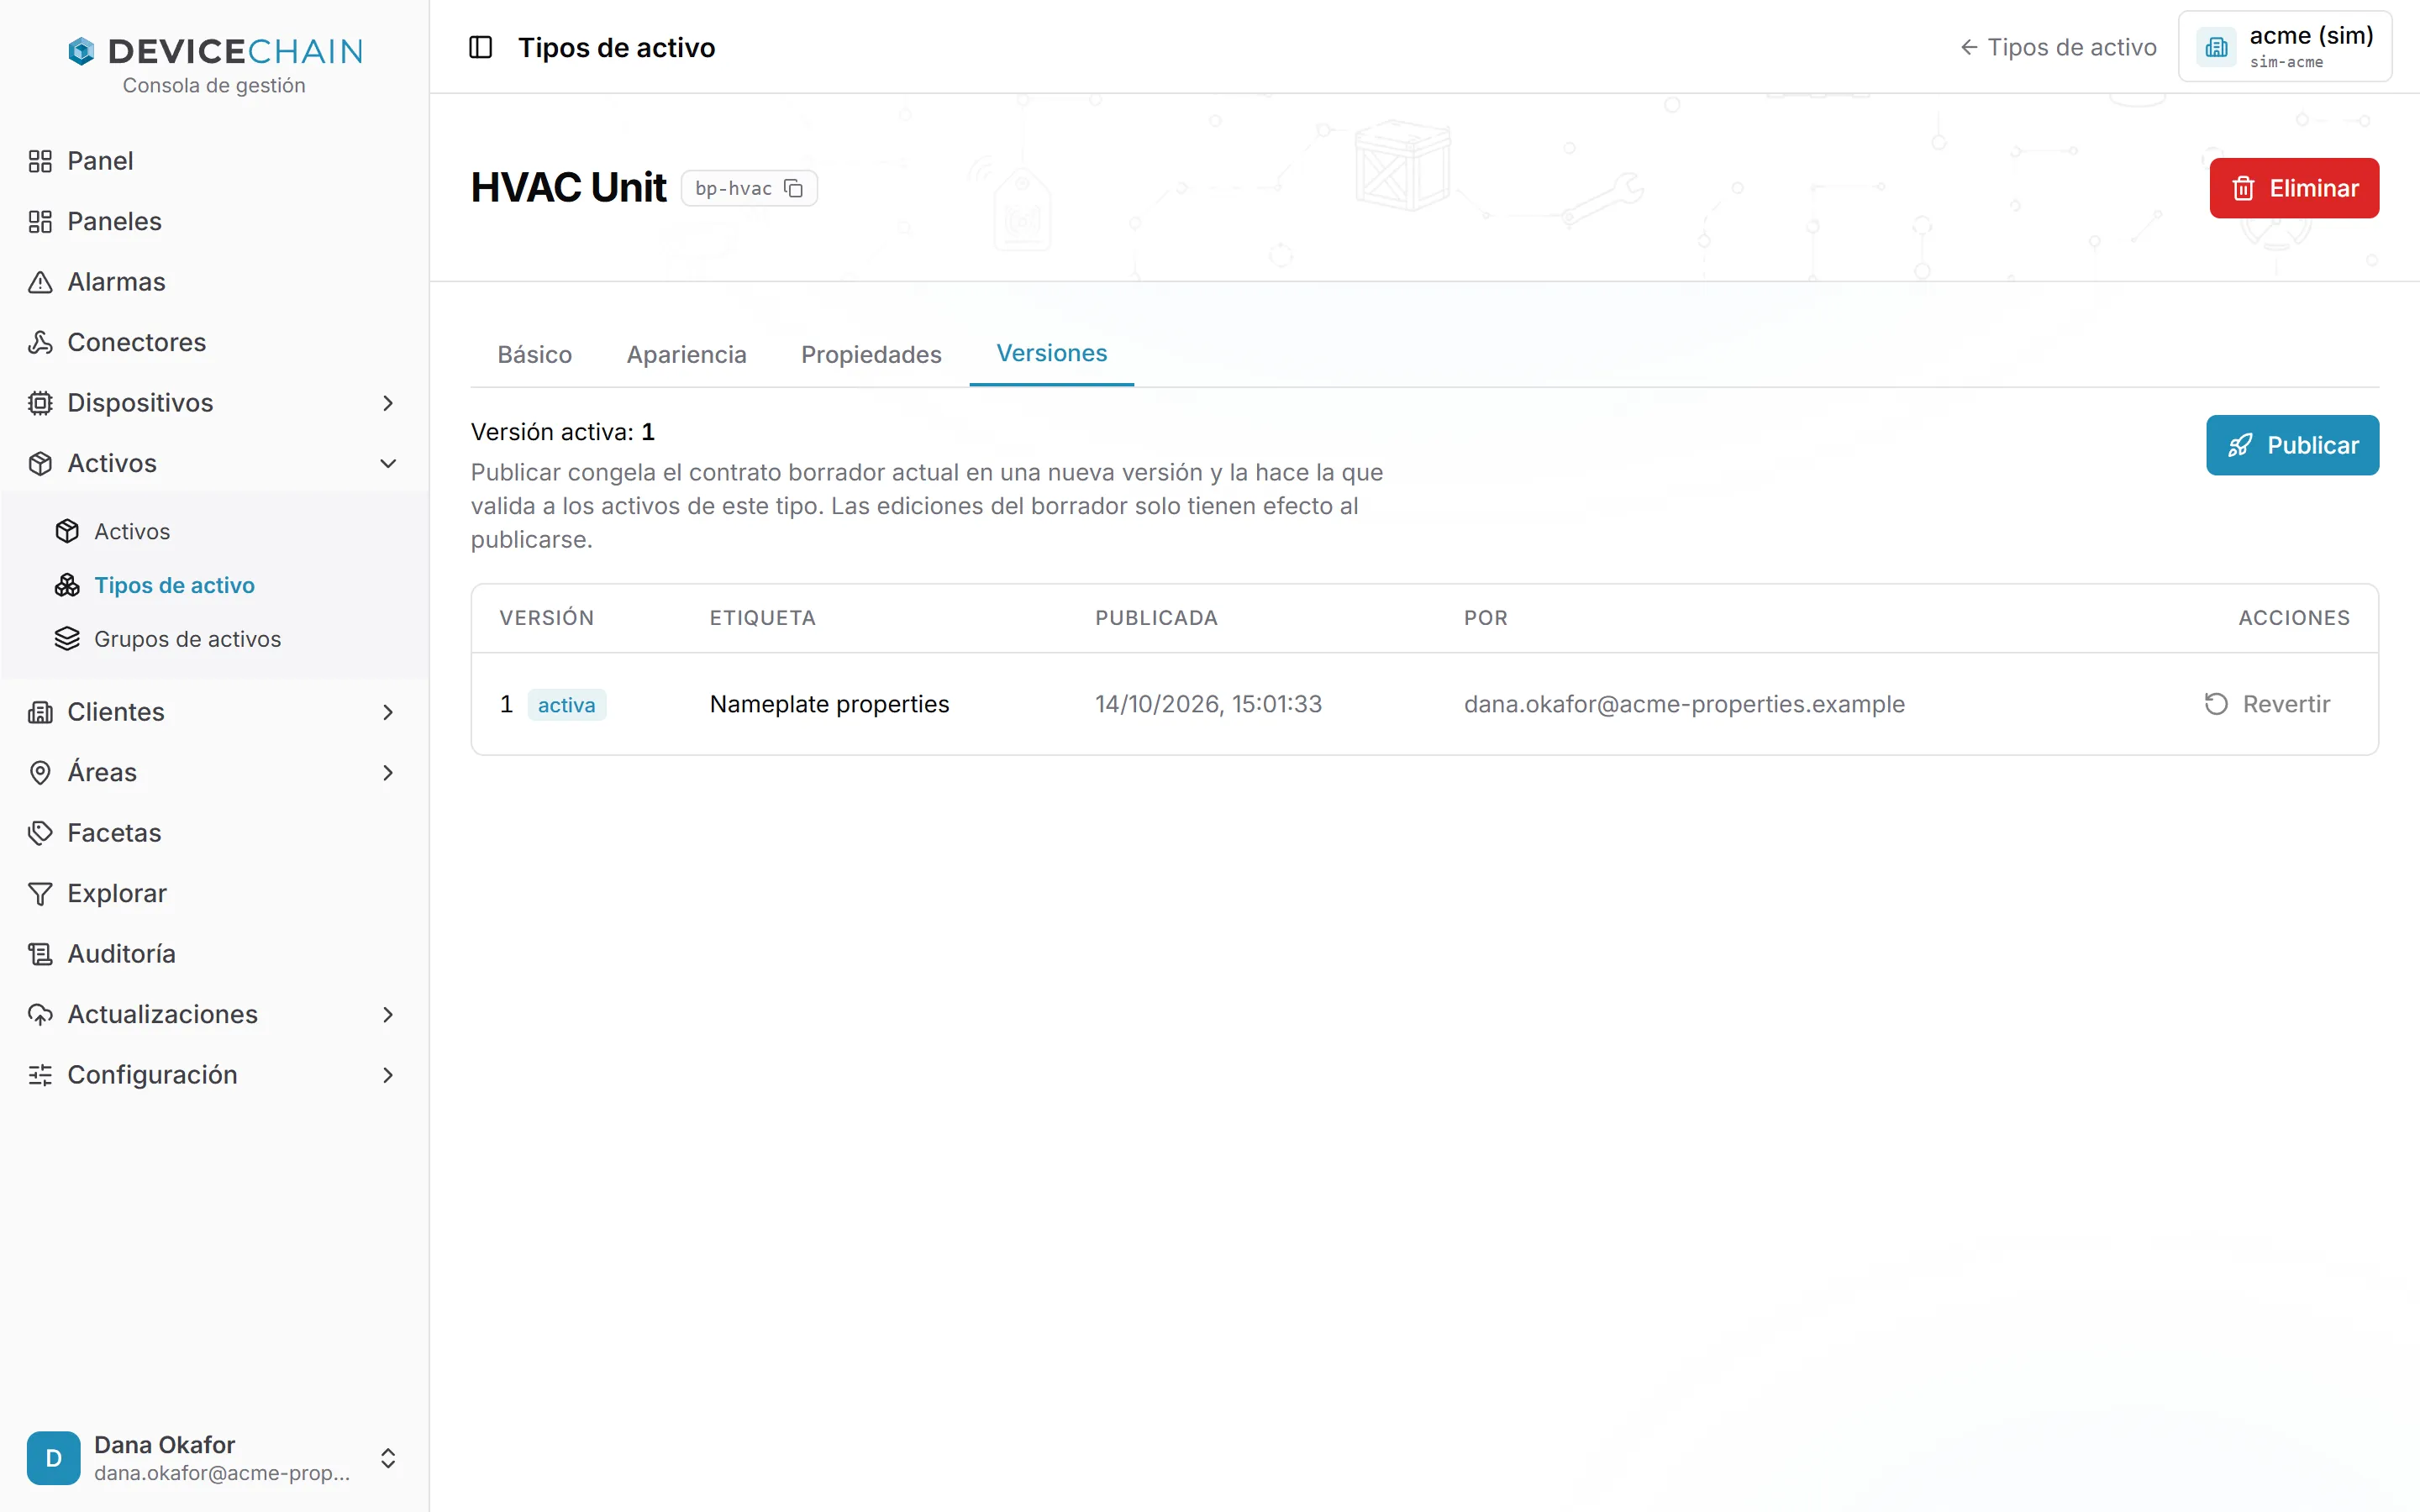Click the Actualizaciones cloud upload icon
This screenshot has height=1512, width=2420.
coord(40,1014)
